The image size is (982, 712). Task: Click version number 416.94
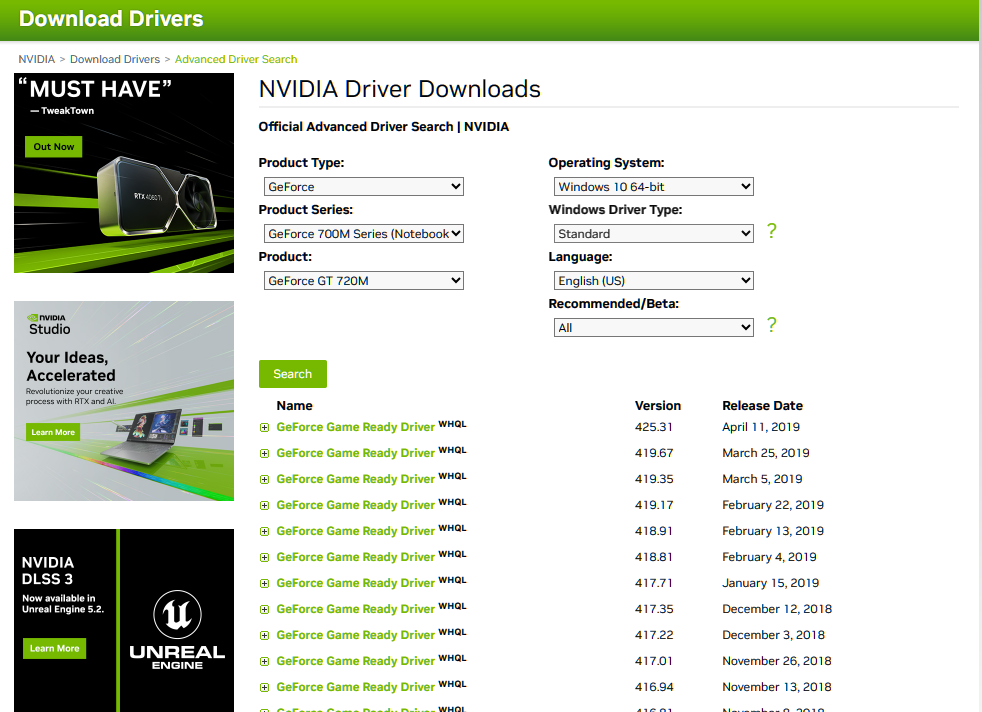654,687
